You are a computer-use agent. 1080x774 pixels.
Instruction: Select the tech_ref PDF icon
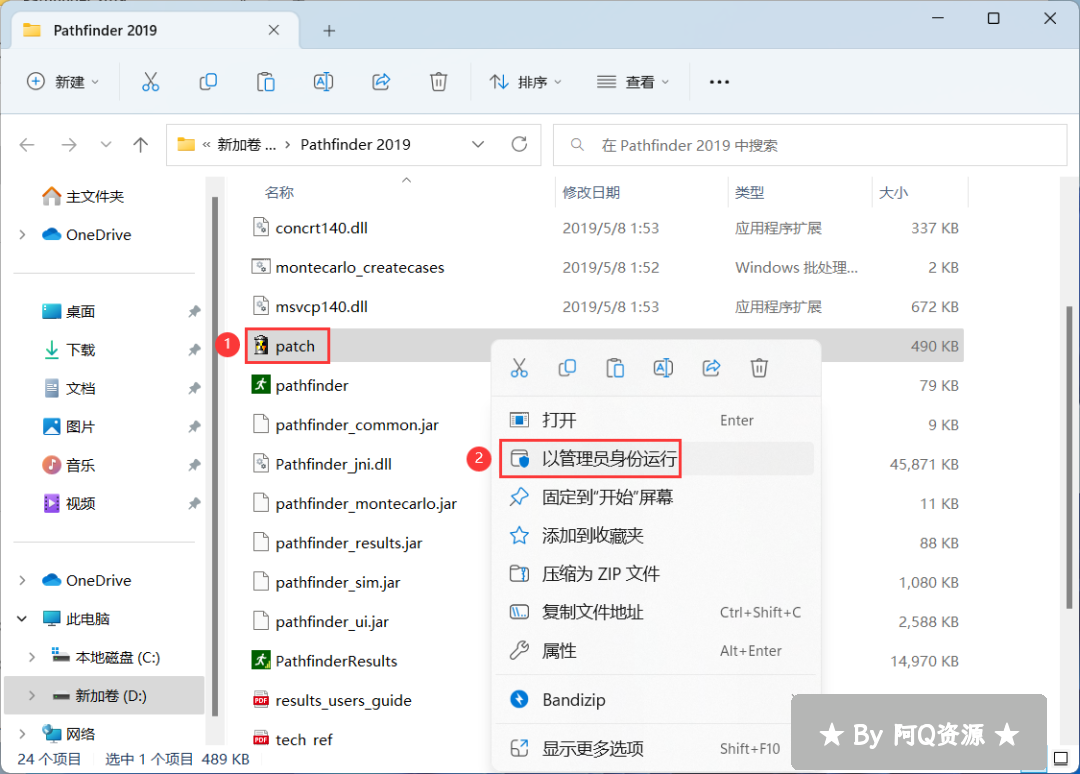[260, 739]
